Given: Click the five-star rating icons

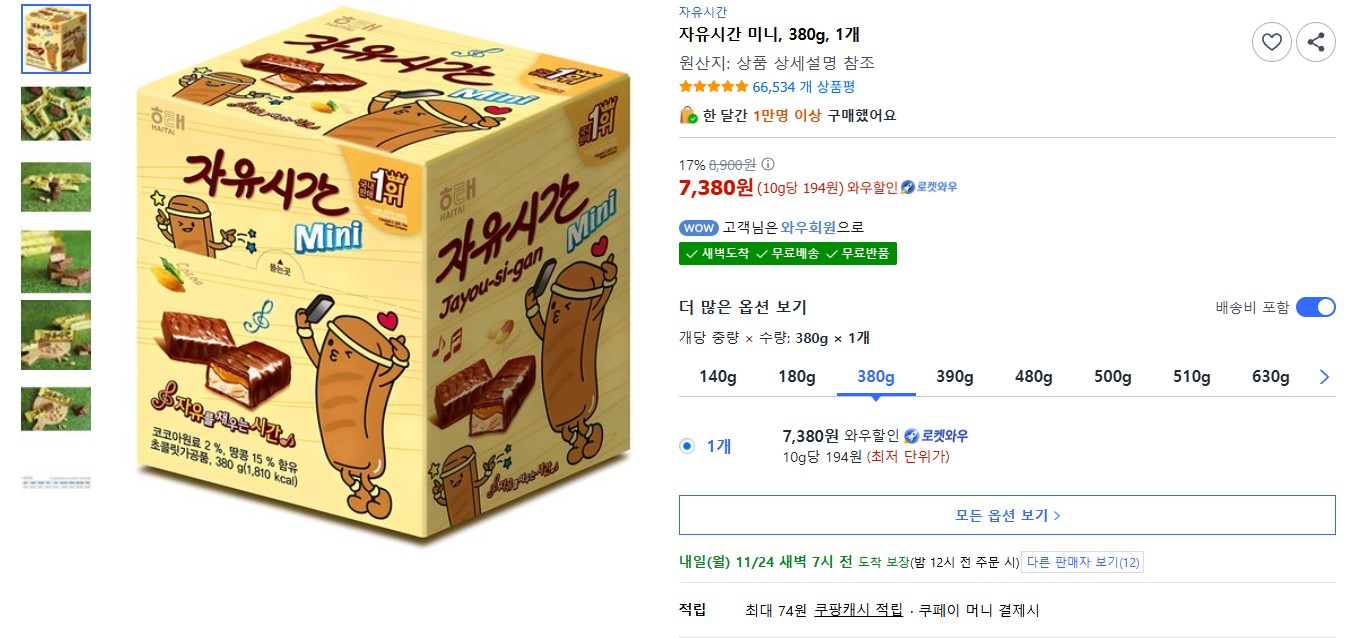Looking at the screenshot, I should [x=713, y=87].
